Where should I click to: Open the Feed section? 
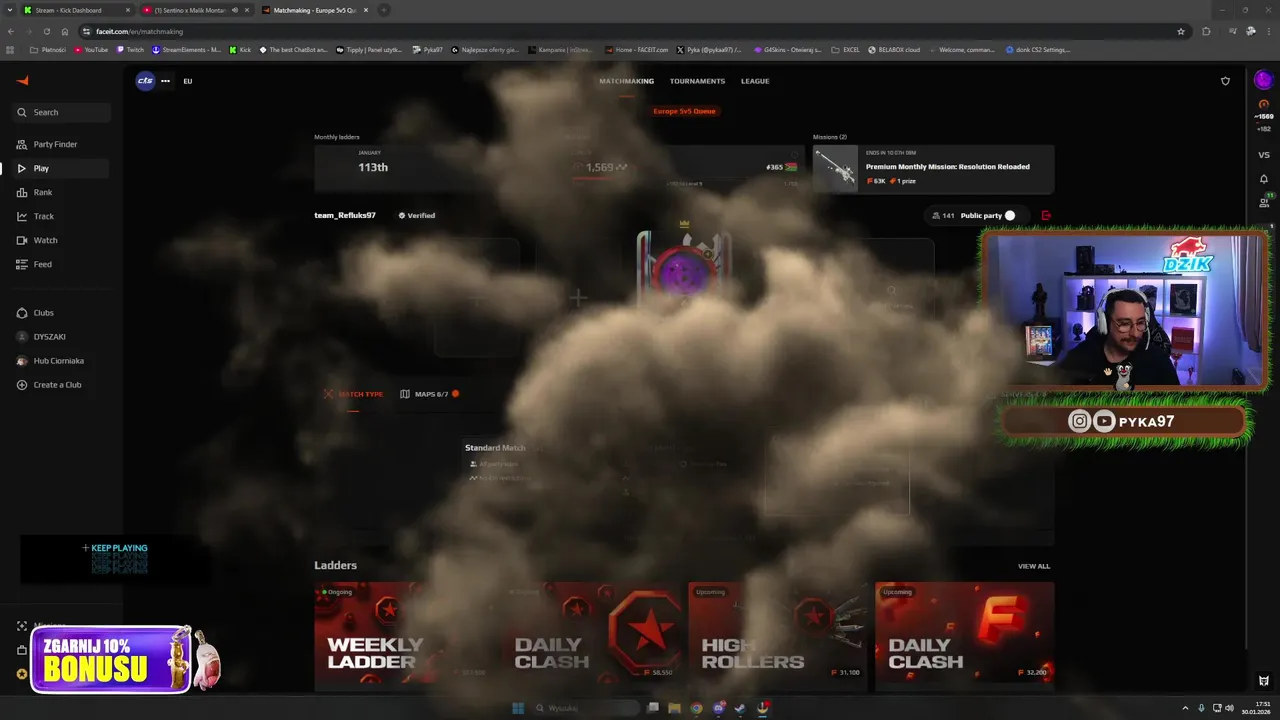(62, 264)
